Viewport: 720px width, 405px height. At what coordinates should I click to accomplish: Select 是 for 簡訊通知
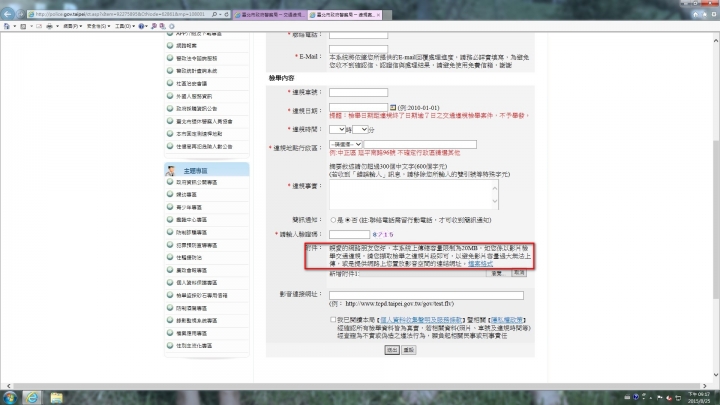(333, 220)
